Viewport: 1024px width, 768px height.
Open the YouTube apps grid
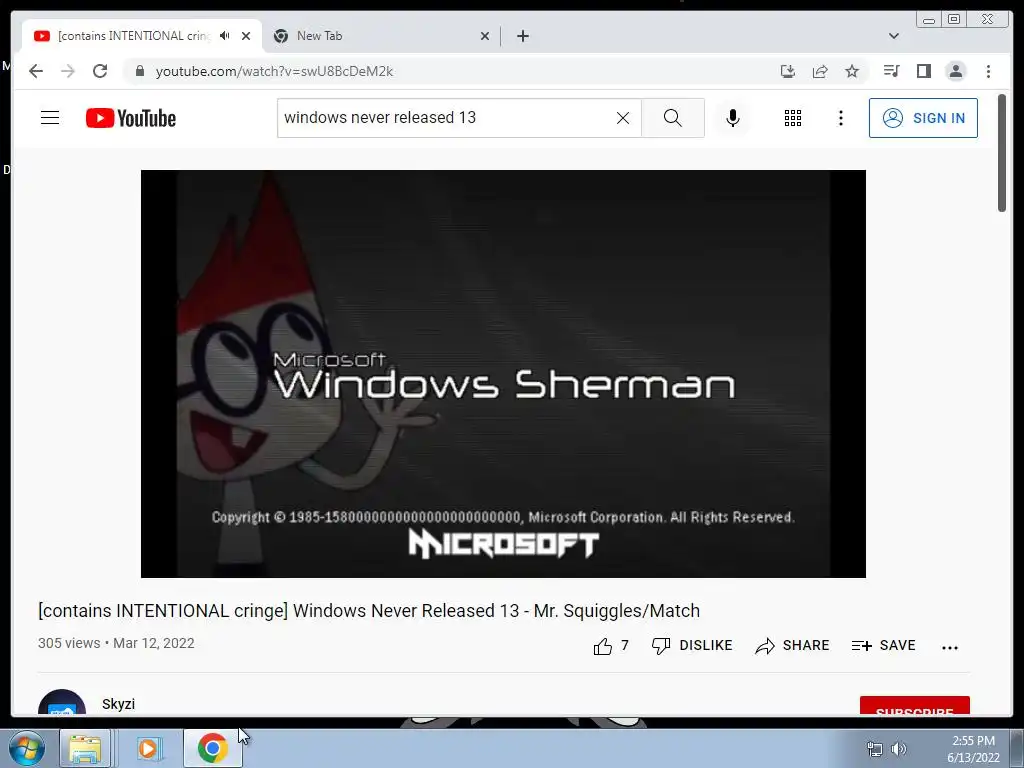[793, 118]
